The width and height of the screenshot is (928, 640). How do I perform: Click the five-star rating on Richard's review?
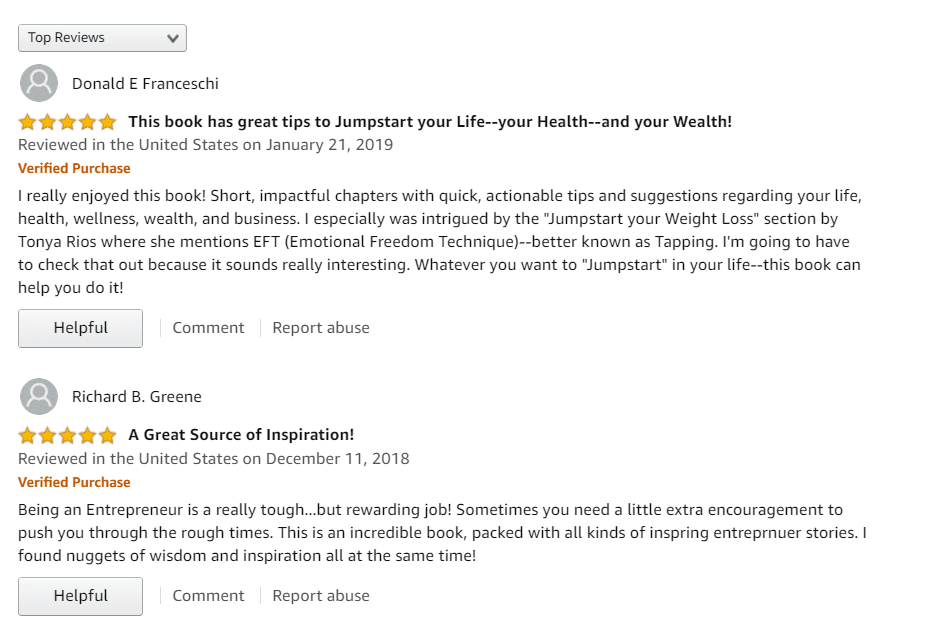point(67,435)
